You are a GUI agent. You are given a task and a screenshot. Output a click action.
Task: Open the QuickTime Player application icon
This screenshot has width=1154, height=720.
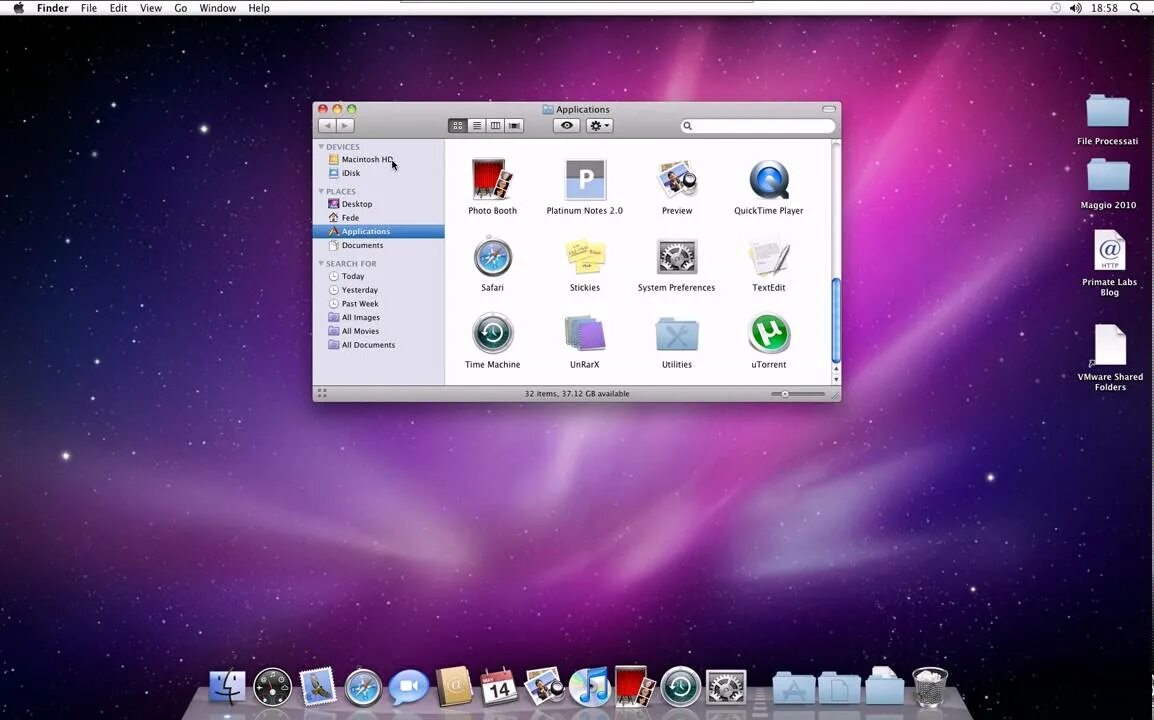[x=769, y=180]
